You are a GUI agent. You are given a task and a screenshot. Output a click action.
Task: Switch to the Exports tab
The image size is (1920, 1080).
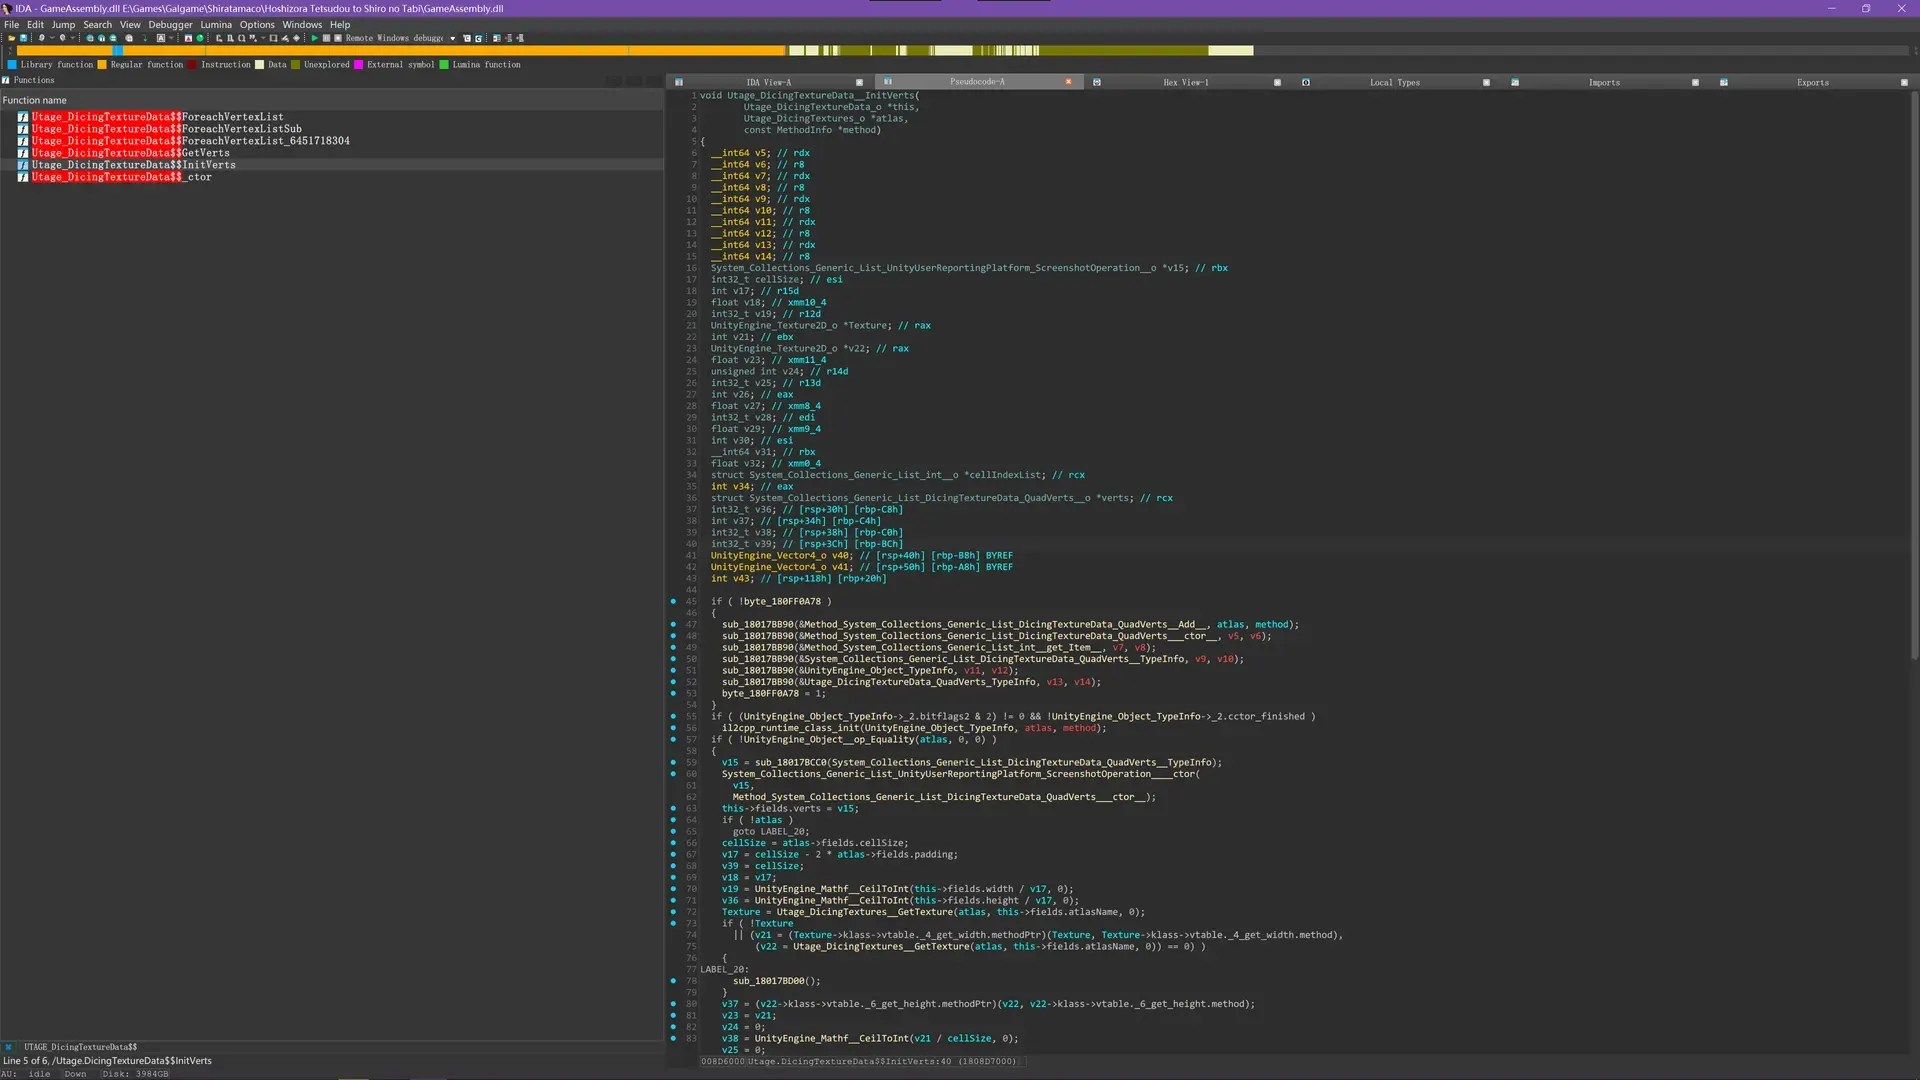pyautogui.click(x=1813, y=82)
